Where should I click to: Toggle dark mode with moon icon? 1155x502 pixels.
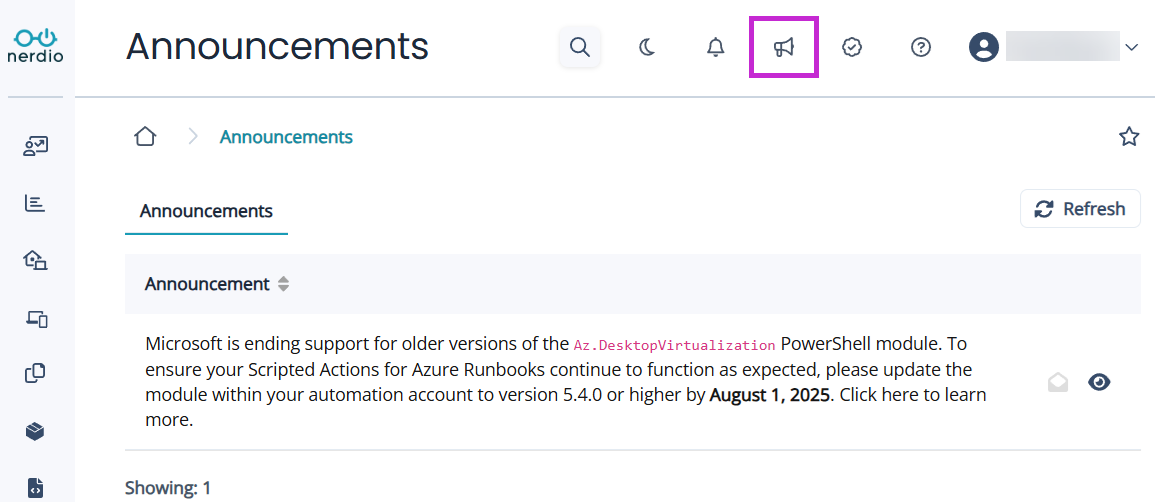647,47
